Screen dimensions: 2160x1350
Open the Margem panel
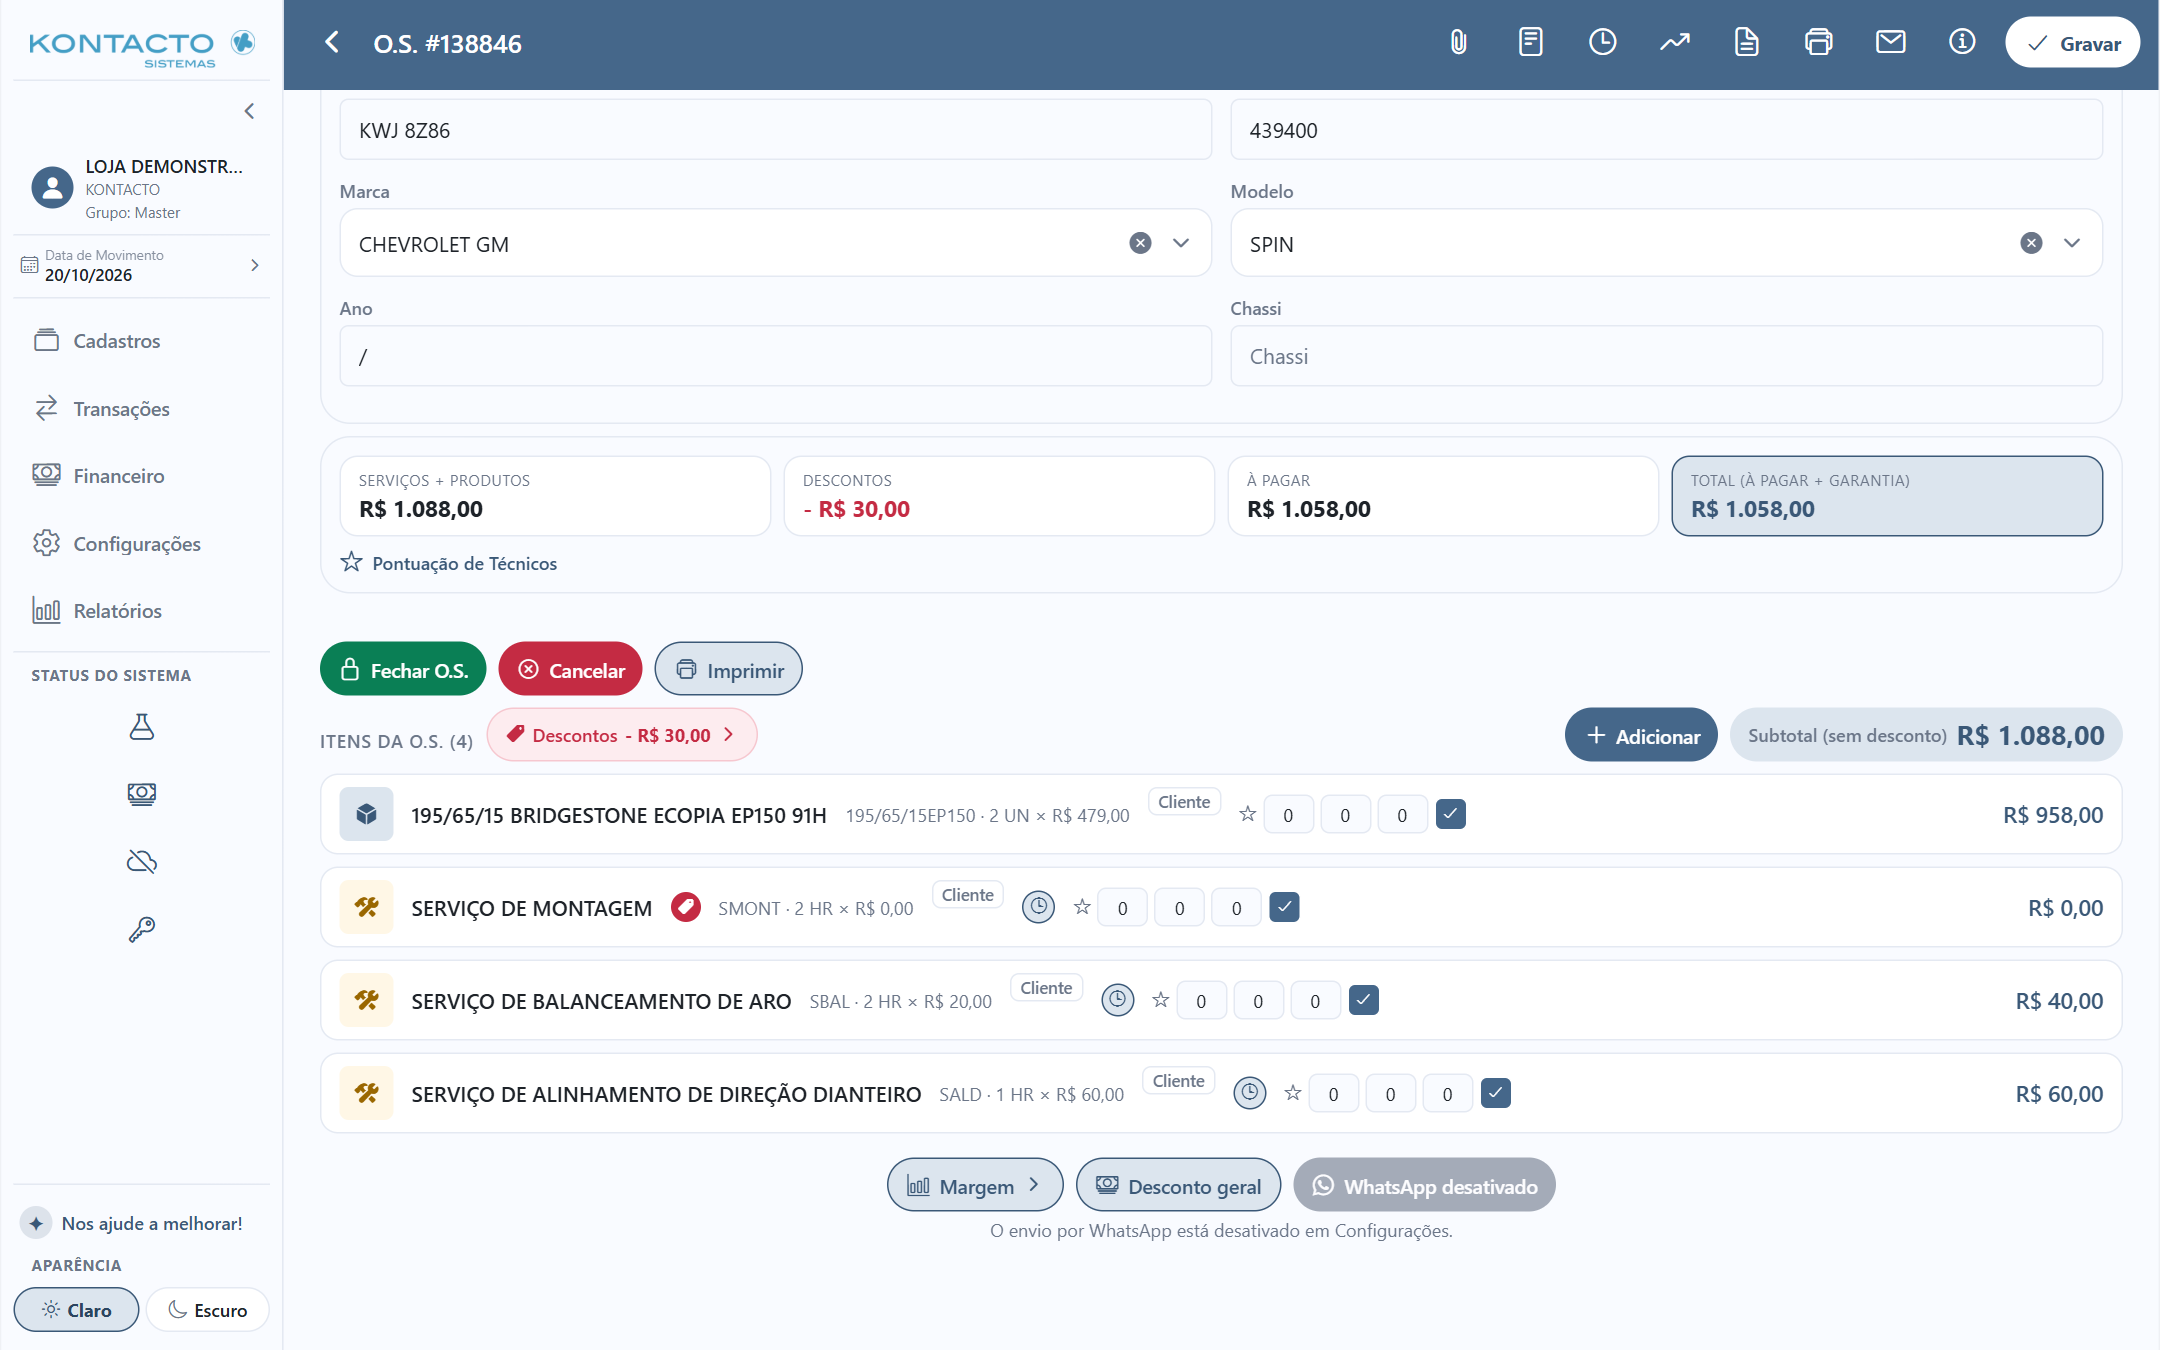(x=975, y=1185)
